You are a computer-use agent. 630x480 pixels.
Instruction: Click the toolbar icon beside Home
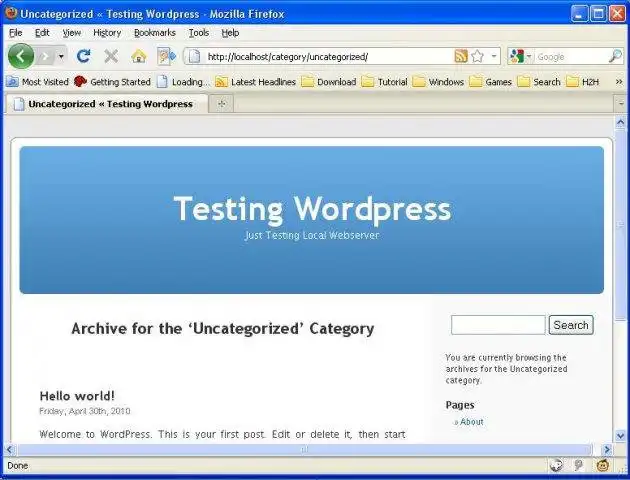coord(166,56)
